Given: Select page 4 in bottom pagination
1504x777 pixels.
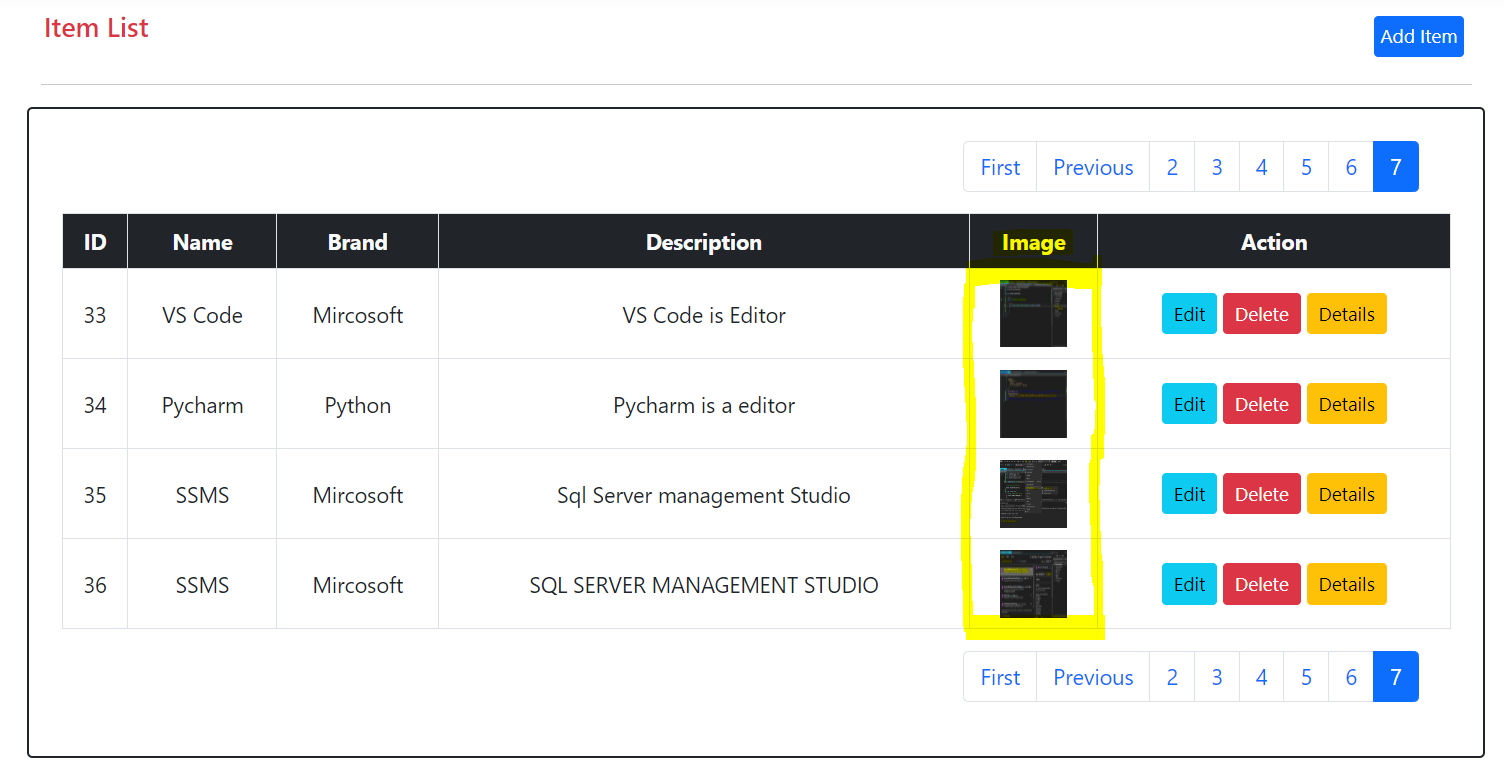Looking at the screenshot, I should pyautogui.click(x=1262, y=677).
